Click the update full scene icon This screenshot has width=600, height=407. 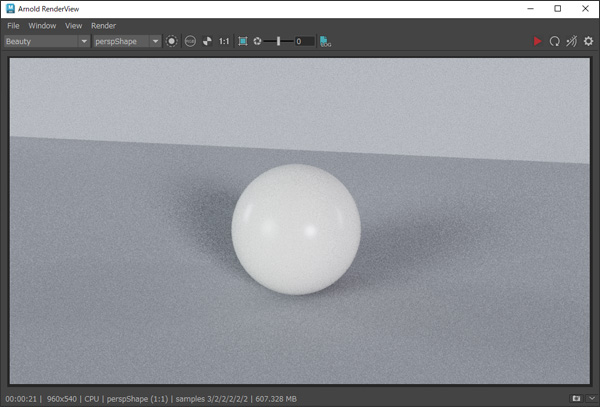click(x=571, y=41)
